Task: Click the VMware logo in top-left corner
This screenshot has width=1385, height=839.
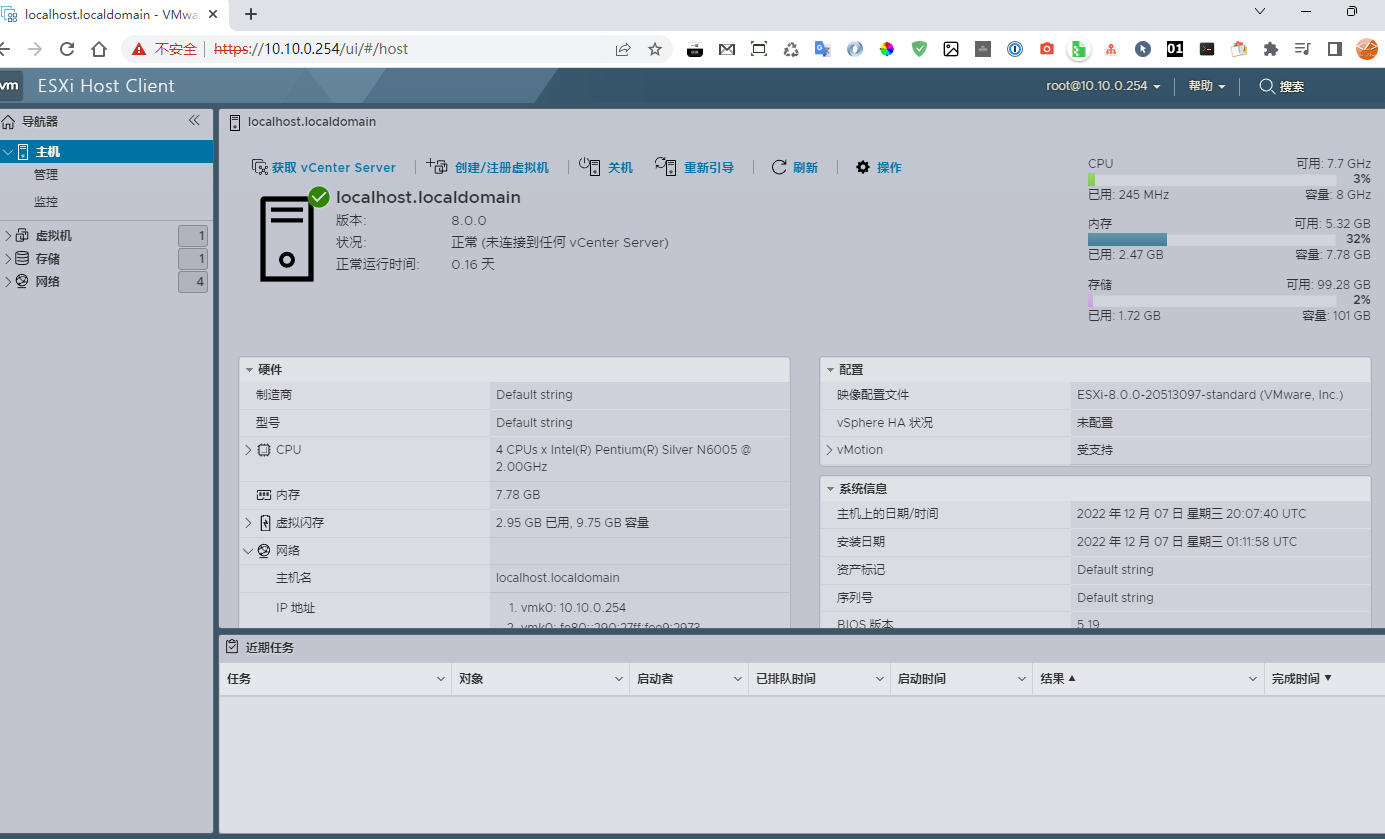Action: (x=10, y=86)
